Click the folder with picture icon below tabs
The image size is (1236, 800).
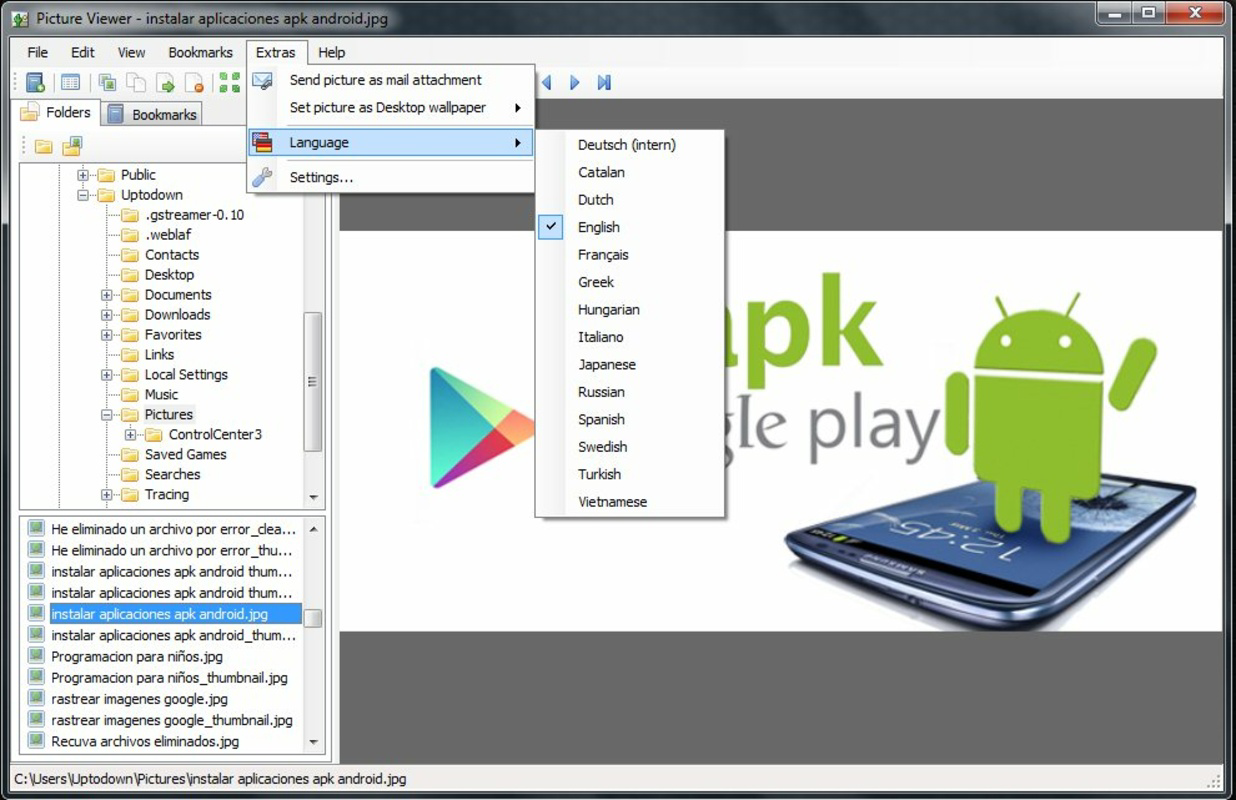72,147
